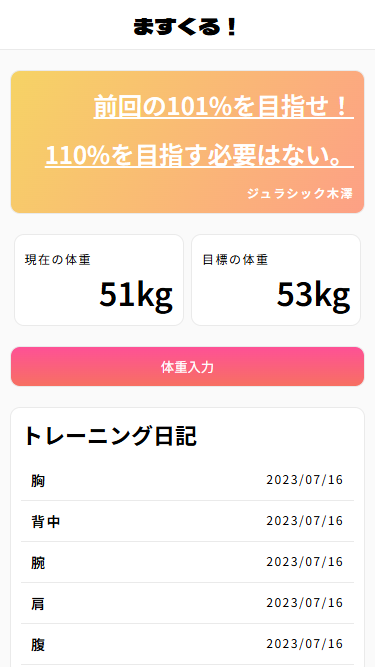Screen dimensions: 375x667
Task: Click the date beside the 肩 entry
Action: point(304,603)
